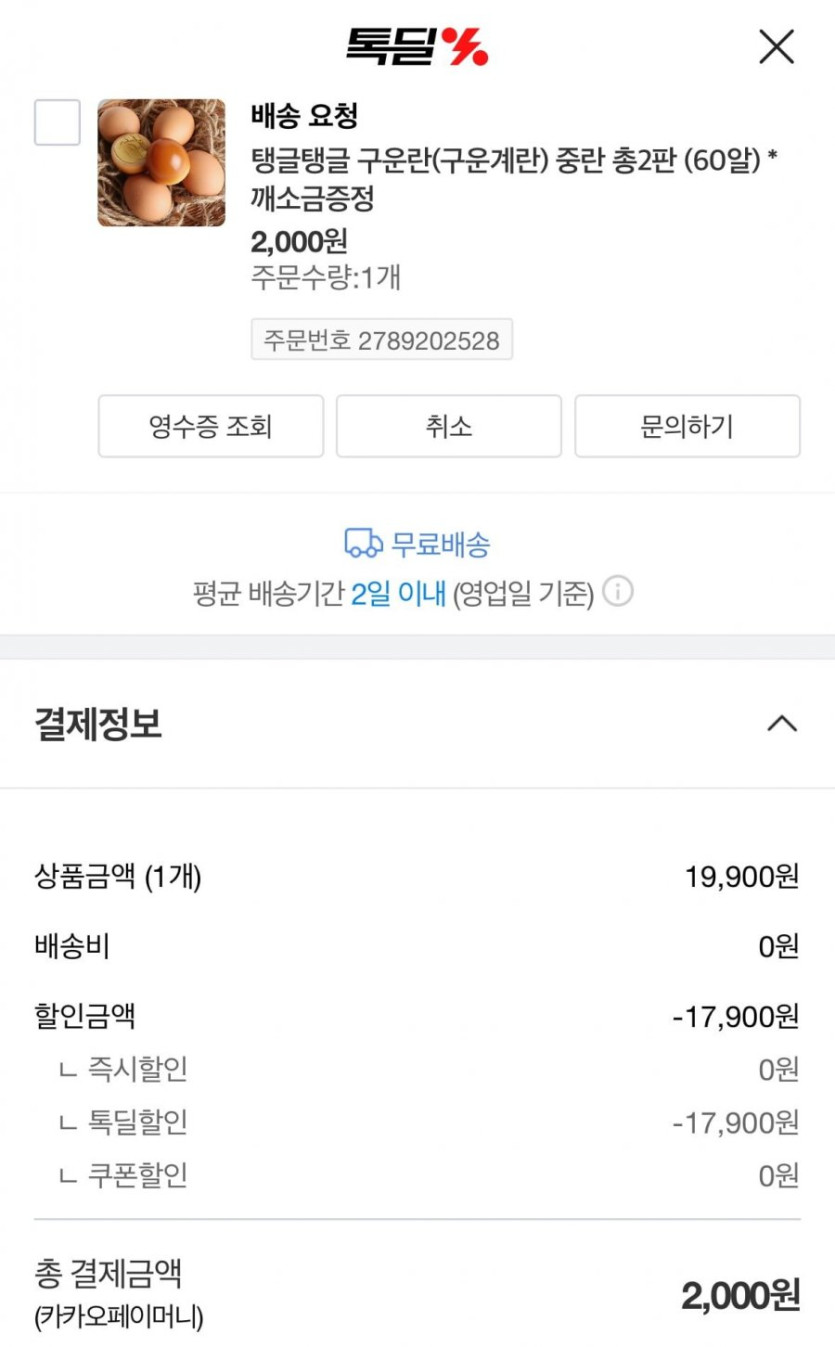Image resolution: width=835 pixels, height=1347 pixels.
Task: Click the 2일 이내 delivery time text
Action: click(398, 595)
